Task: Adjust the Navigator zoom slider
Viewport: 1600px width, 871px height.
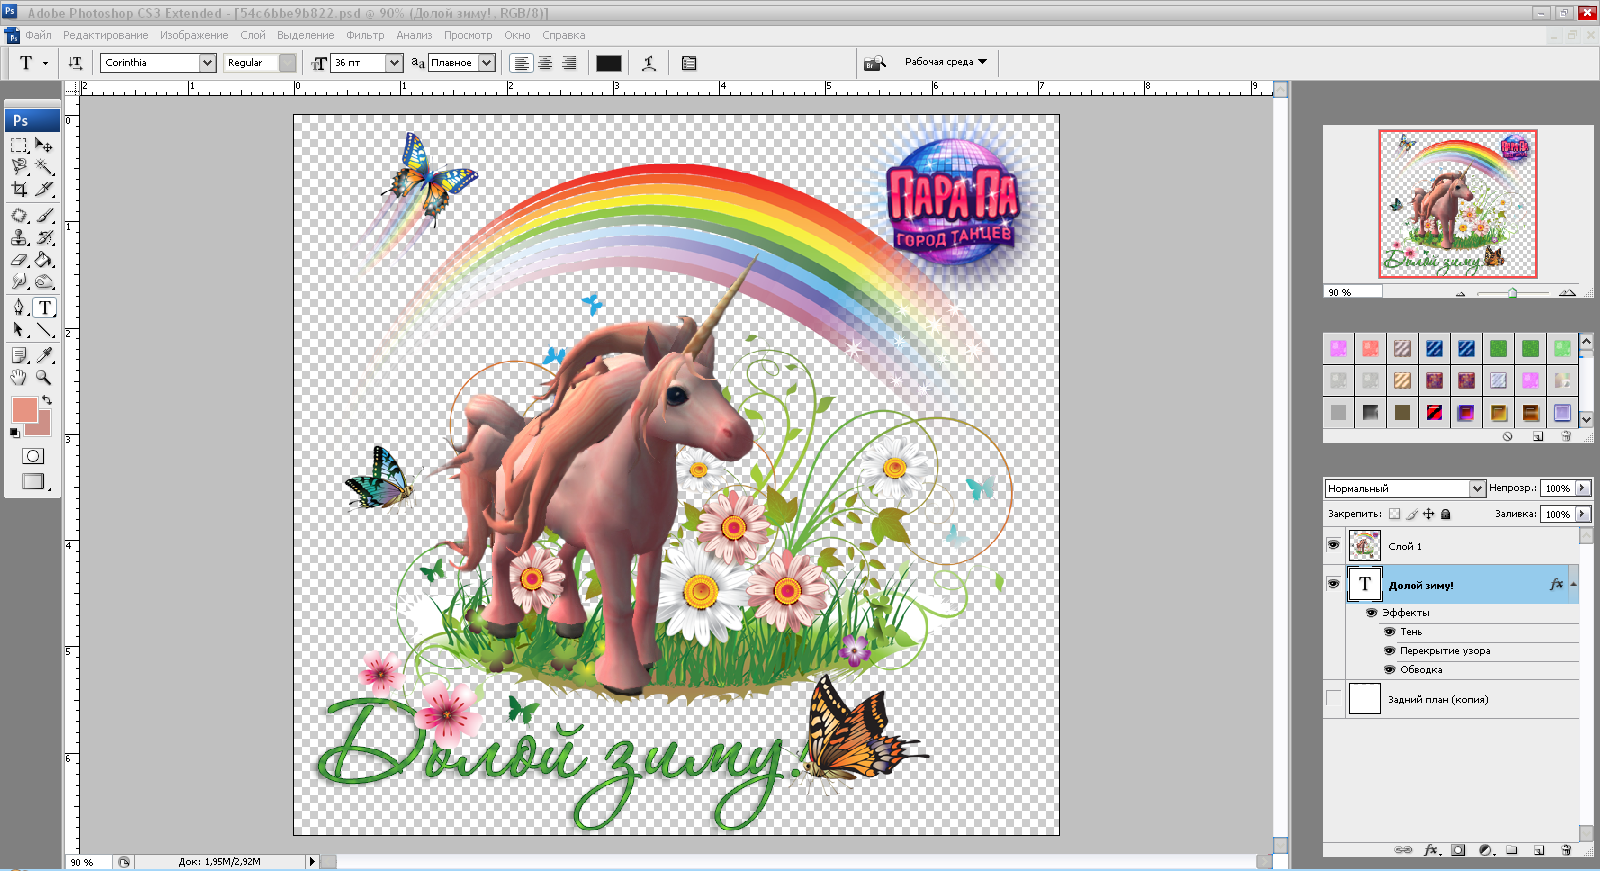Action: pos(1512,293)
